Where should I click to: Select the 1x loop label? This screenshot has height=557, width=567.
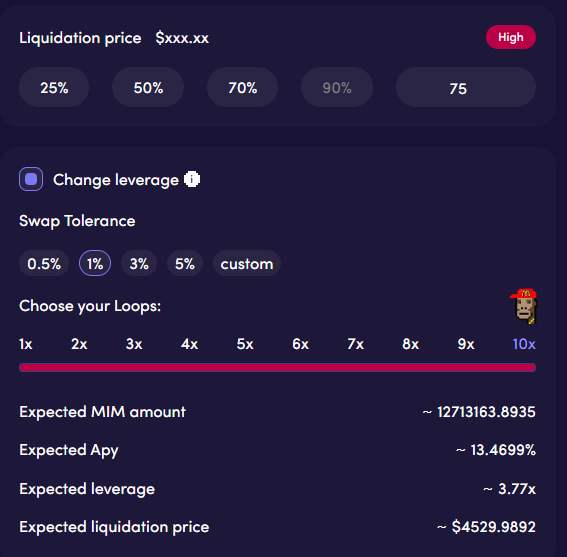26,344
